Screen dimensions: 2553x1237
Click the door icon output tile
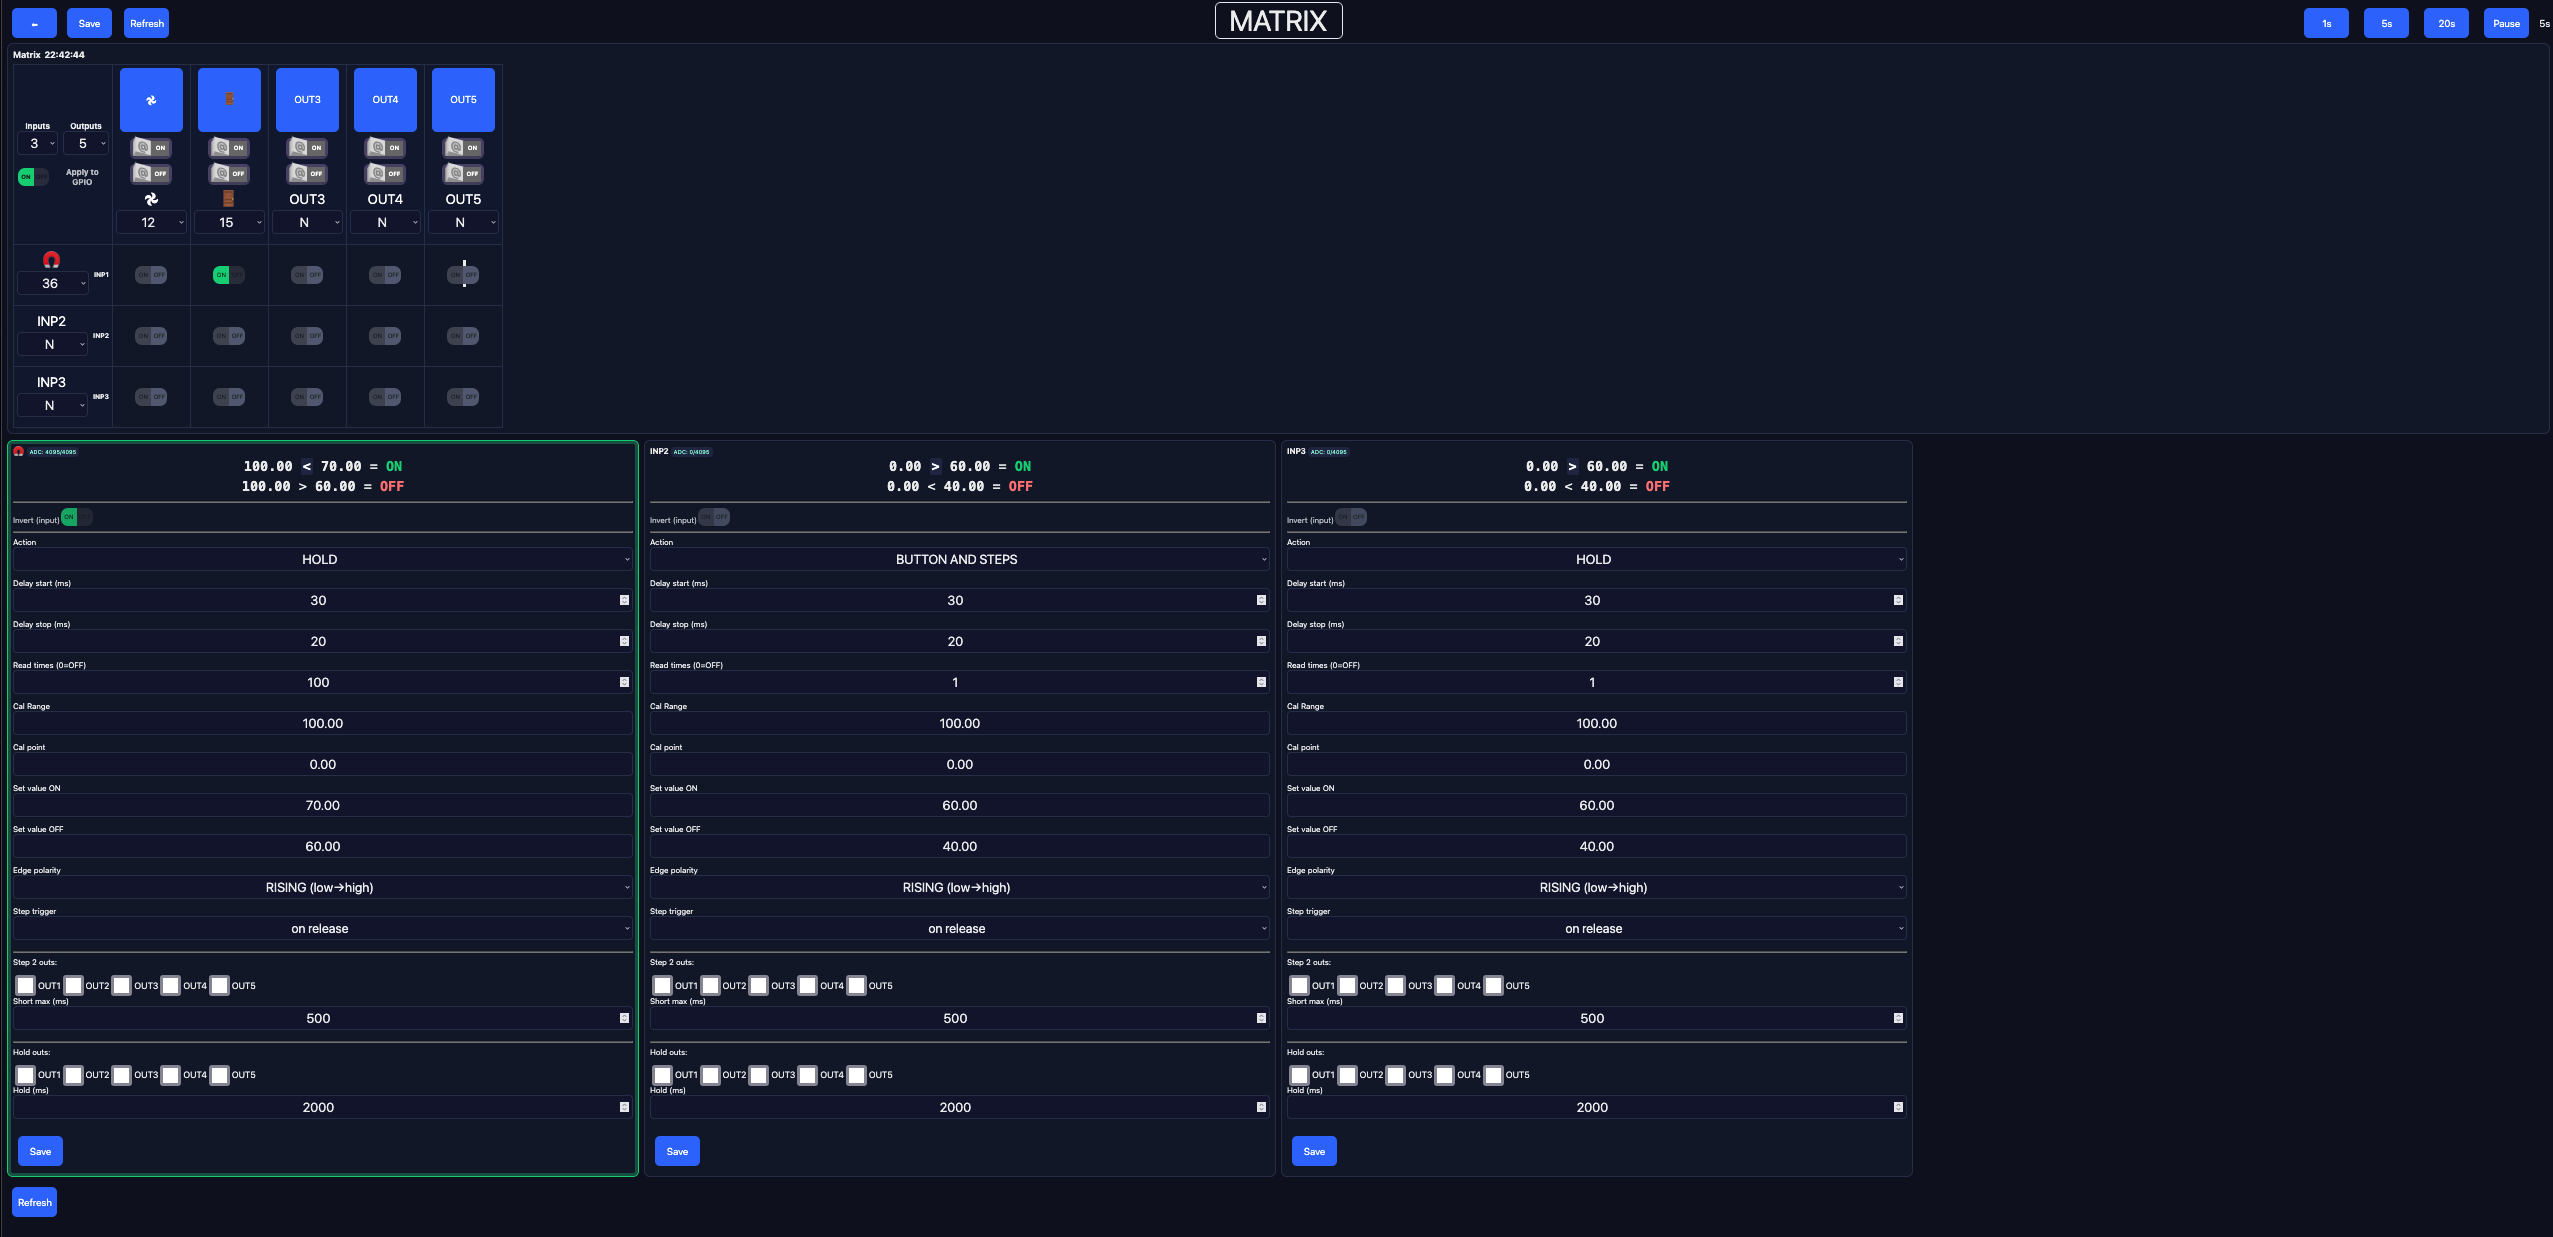229,100
